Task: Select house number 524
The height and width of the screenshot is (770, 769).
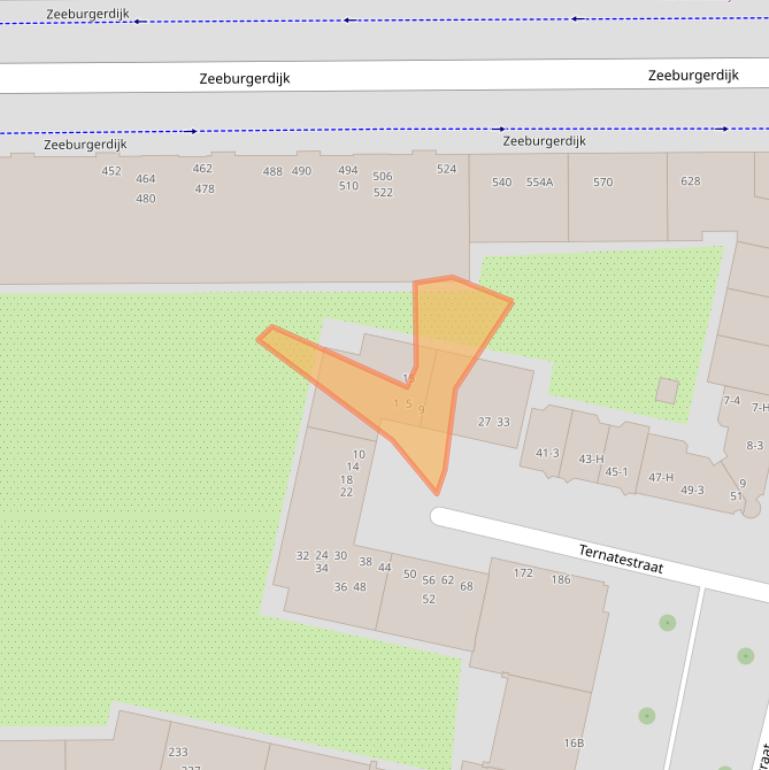Action: pyautogui.click(x=446, y=169)
